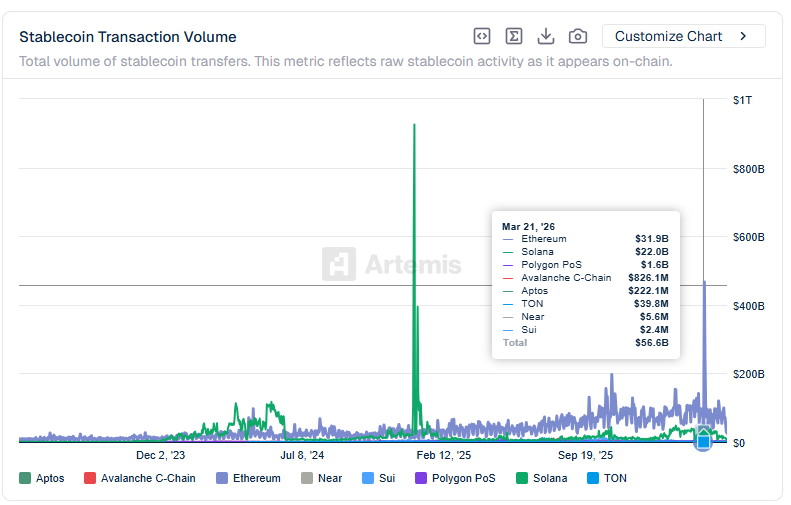Click the $0 y-axis label
This screenshot has height=505, width=791.
(x=739, y=443)
